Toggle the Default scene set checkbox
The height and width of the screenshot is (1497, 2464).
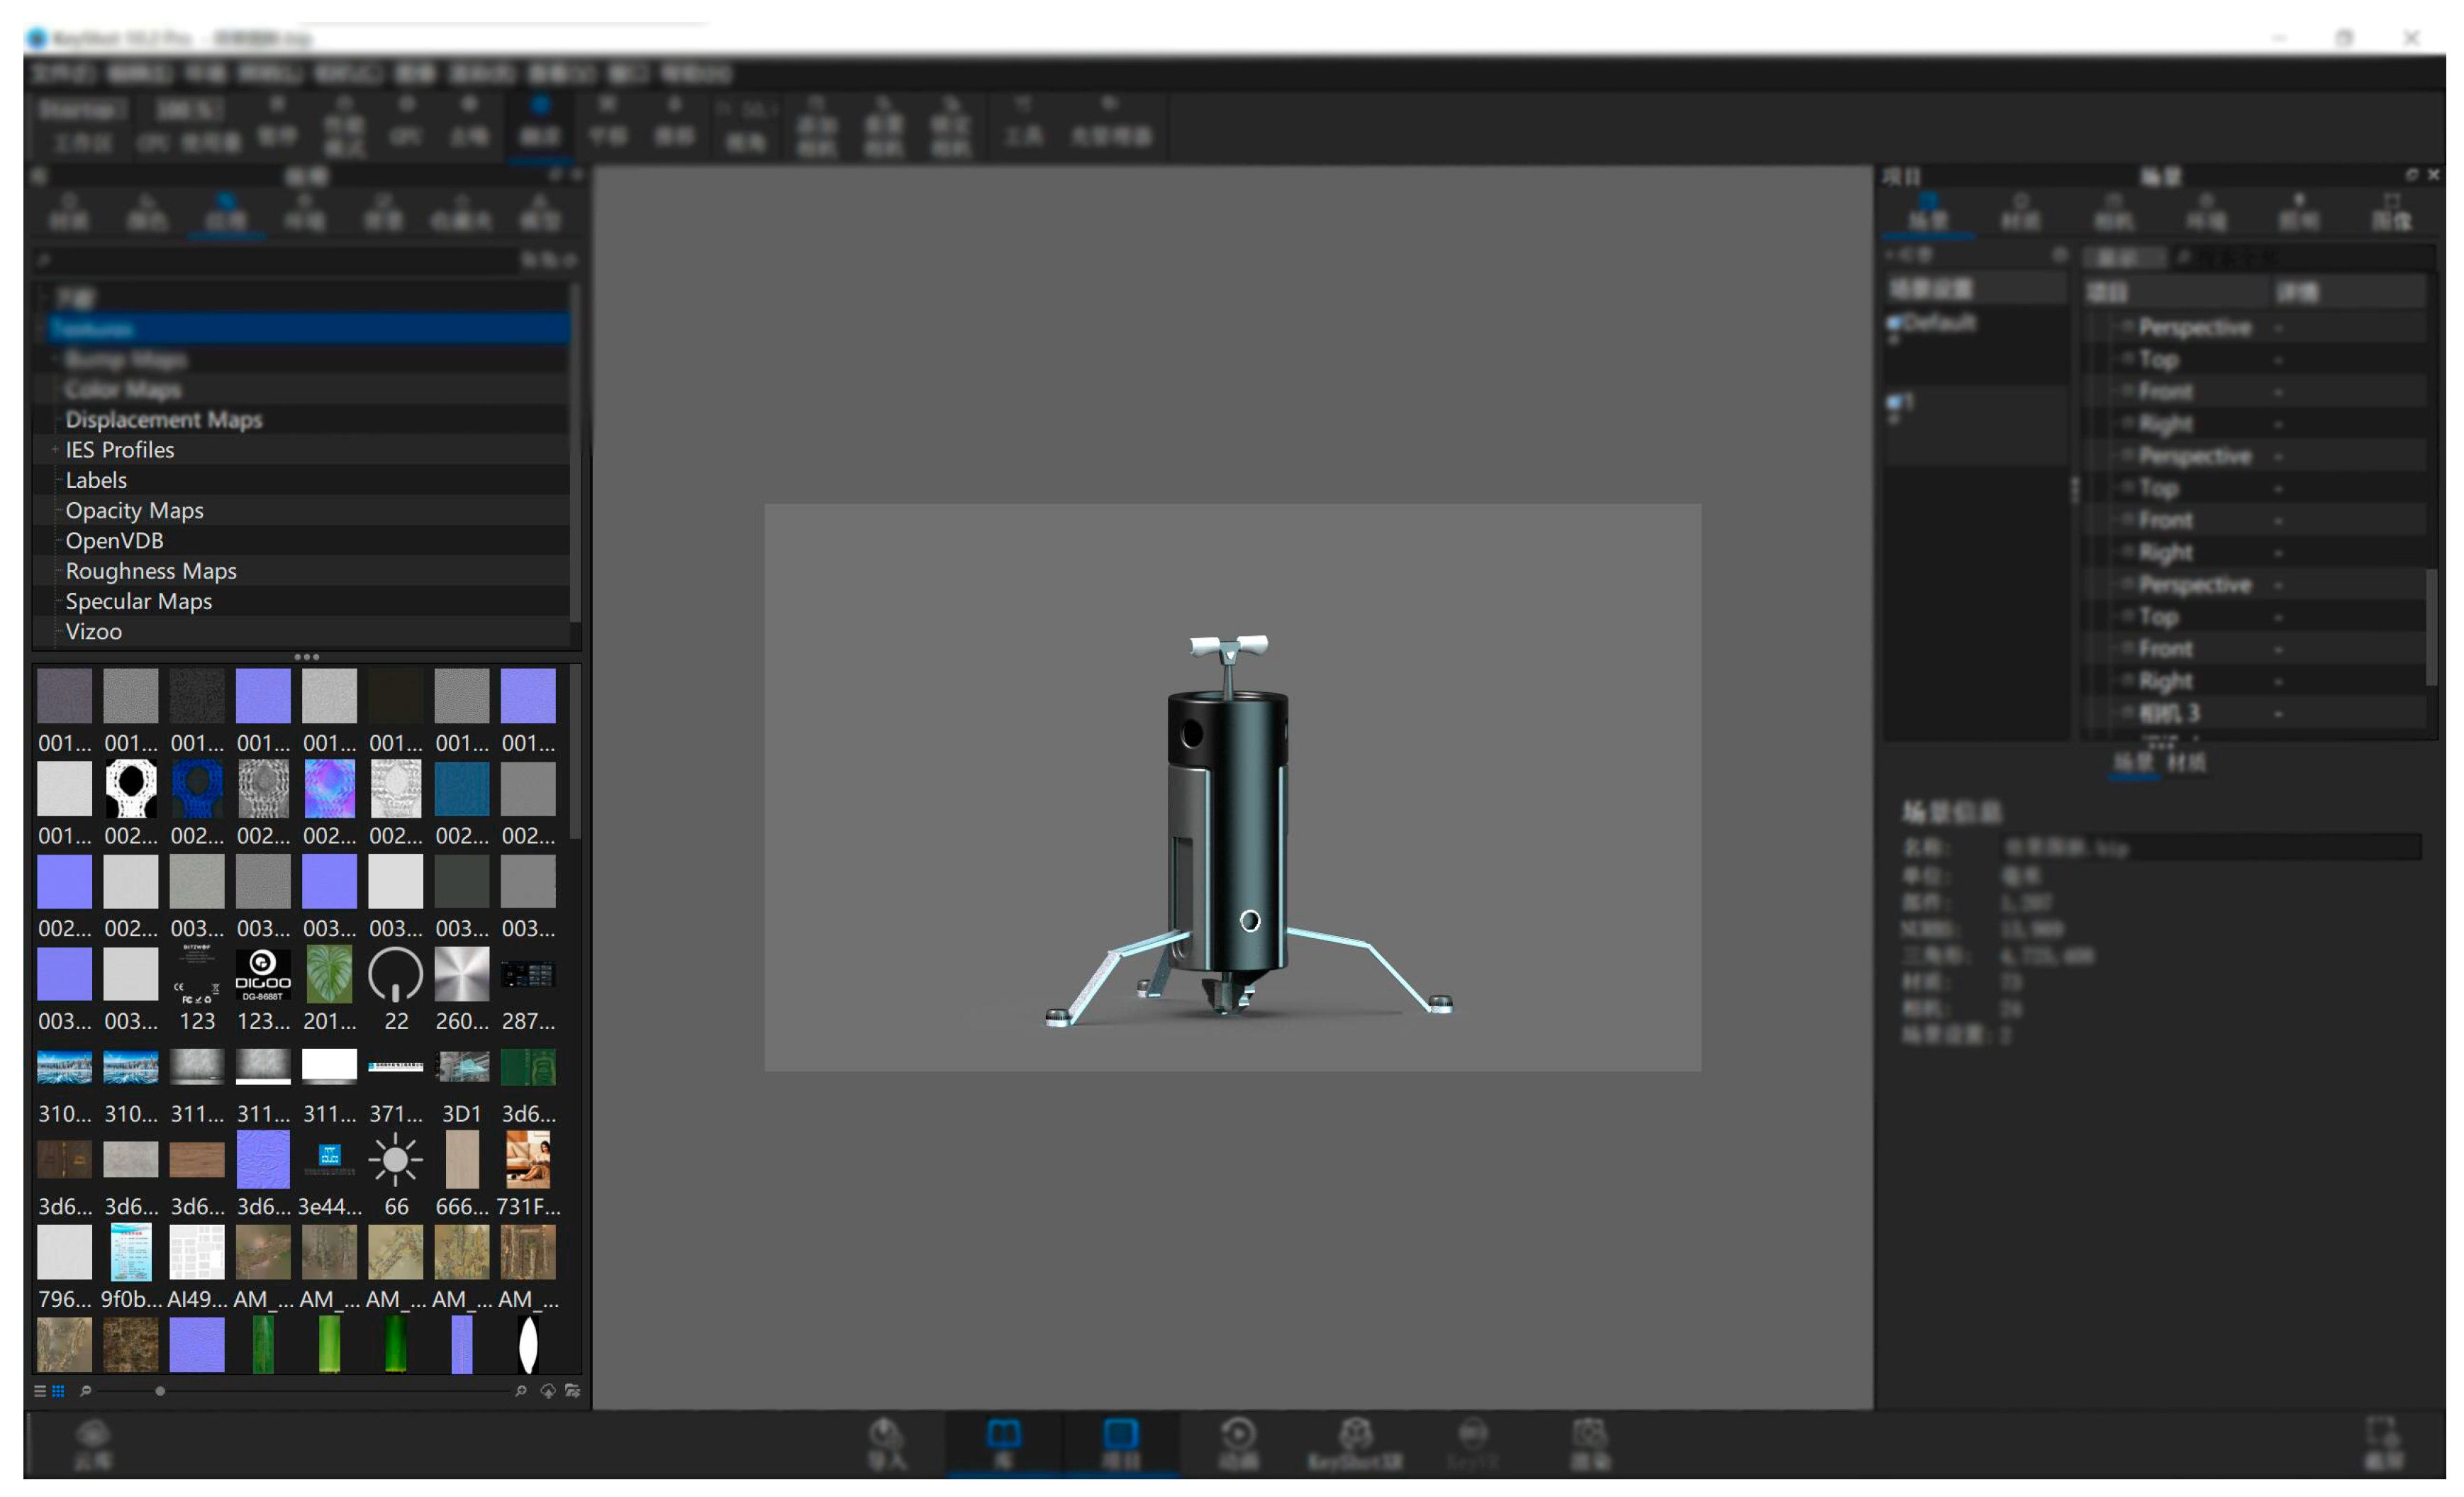(1893, 323)
